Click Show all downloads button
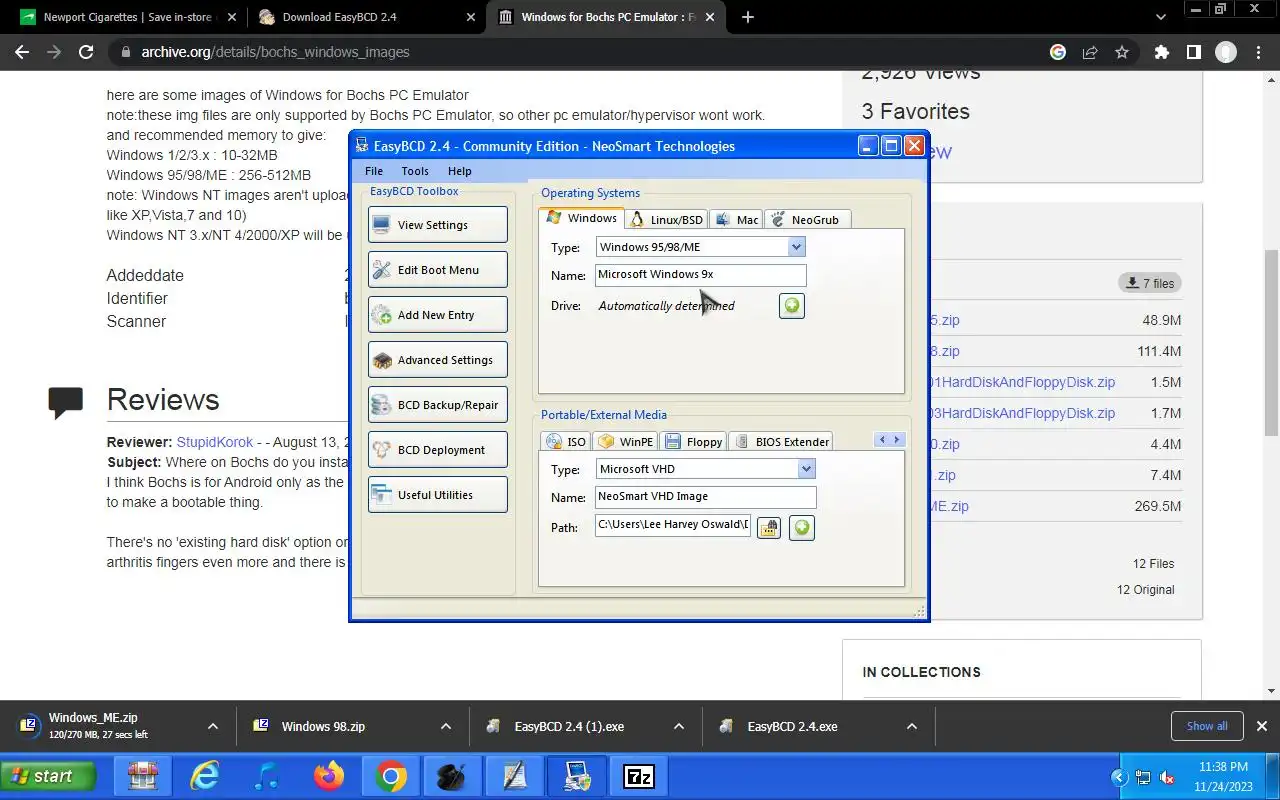Screen dimensions: 1280x800 (x=1207, y=726)
